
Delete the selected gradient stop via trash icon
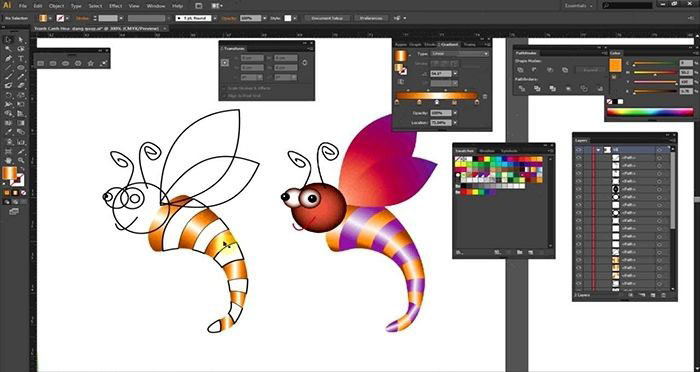pos(485,96)
